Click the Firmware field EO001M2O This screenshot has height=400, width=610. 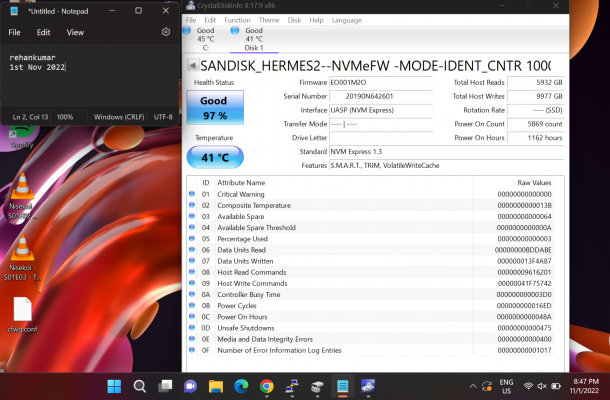click(x=381, y=82)
